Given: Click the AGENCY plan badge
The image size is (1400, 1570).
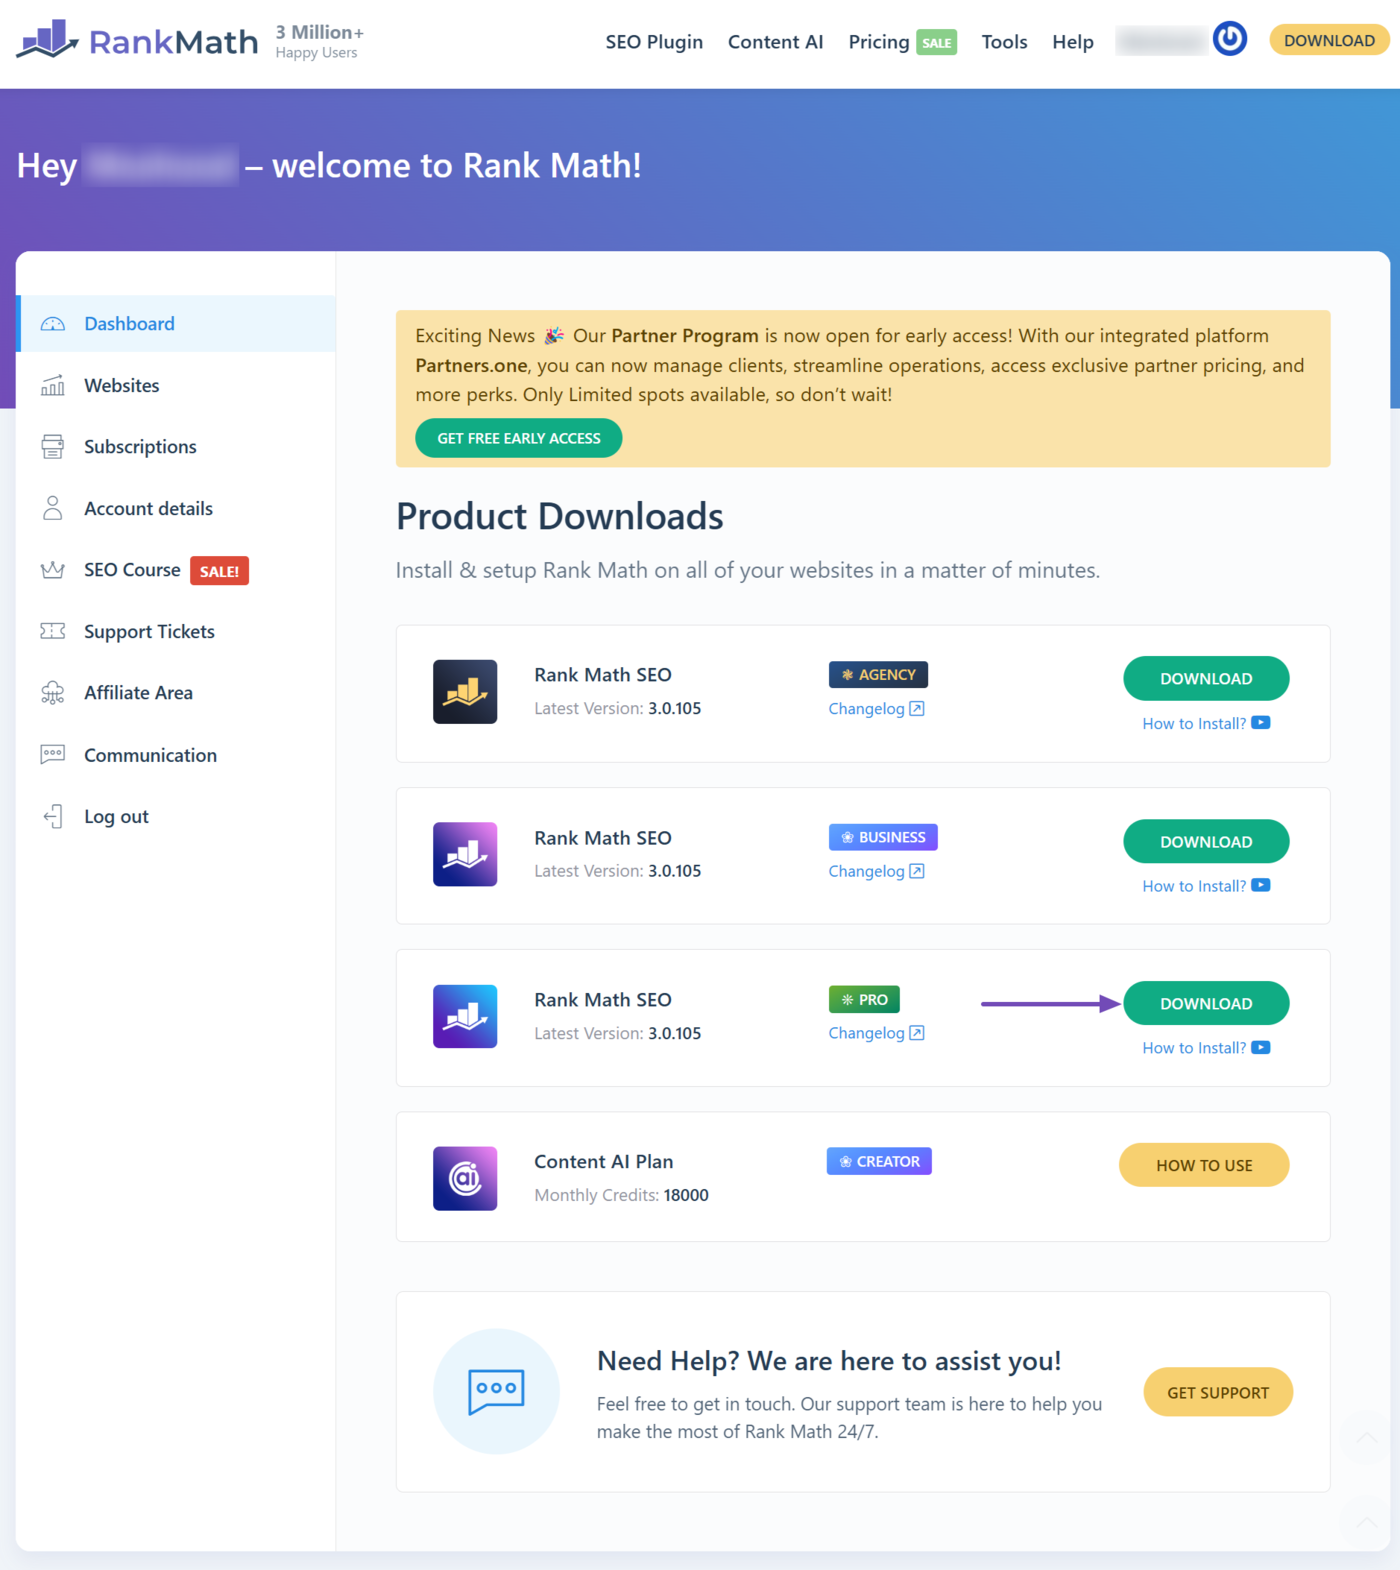Looking at the screenshot, I should [x=878, y=675].
